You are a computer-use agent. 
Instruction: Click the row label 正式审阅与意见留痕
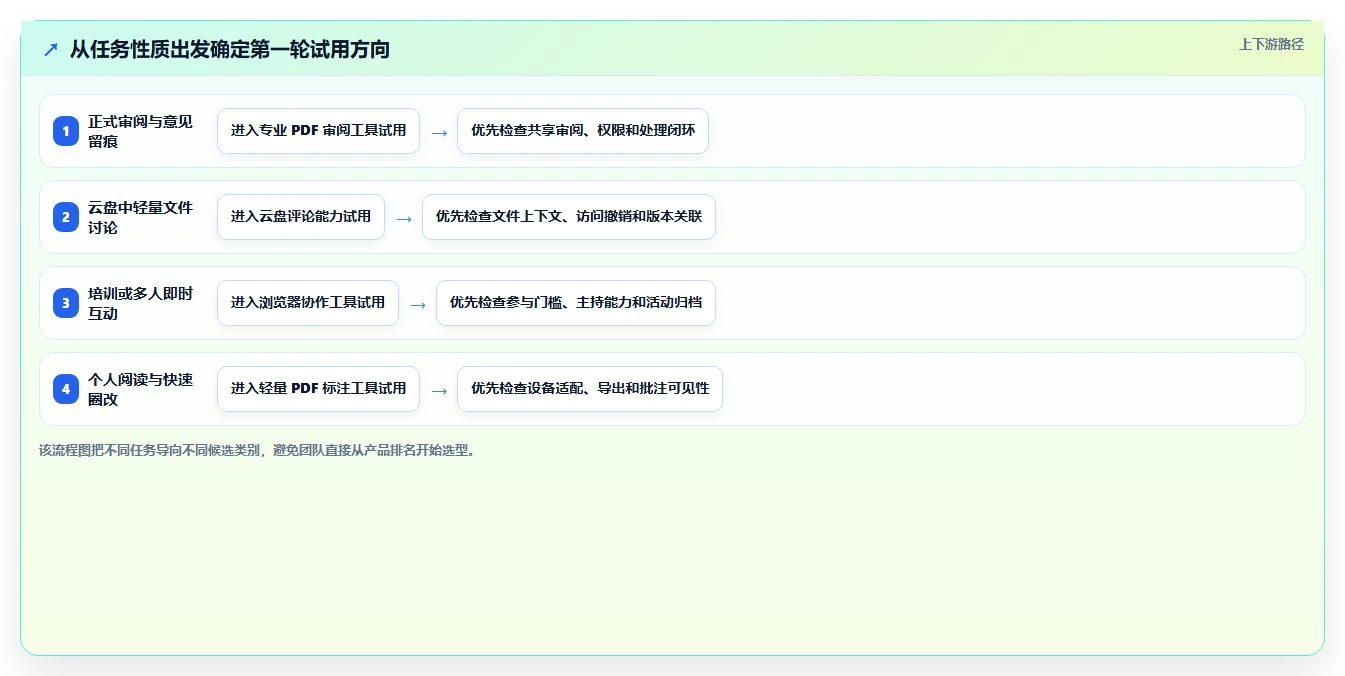click(x=140, y=131)
